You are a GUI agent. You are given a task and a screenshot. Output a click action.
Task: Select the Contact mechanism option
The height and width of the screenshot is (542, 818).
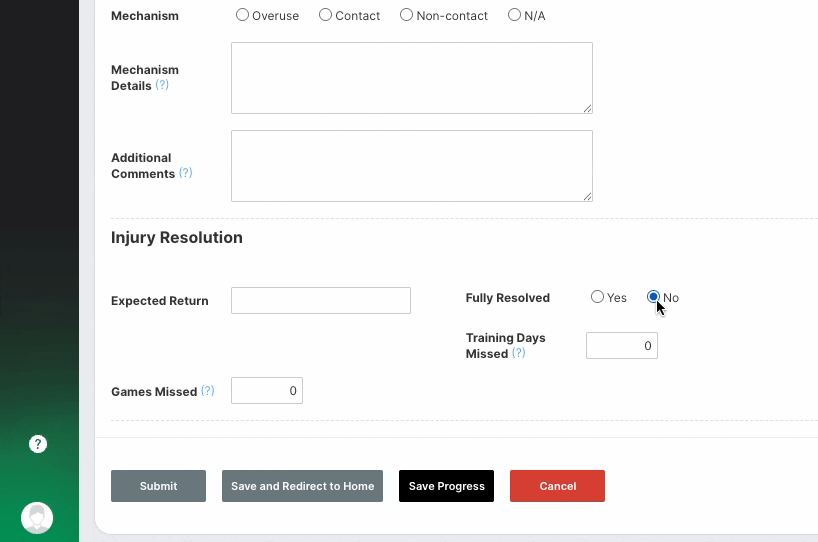click(x=325, y=15)
